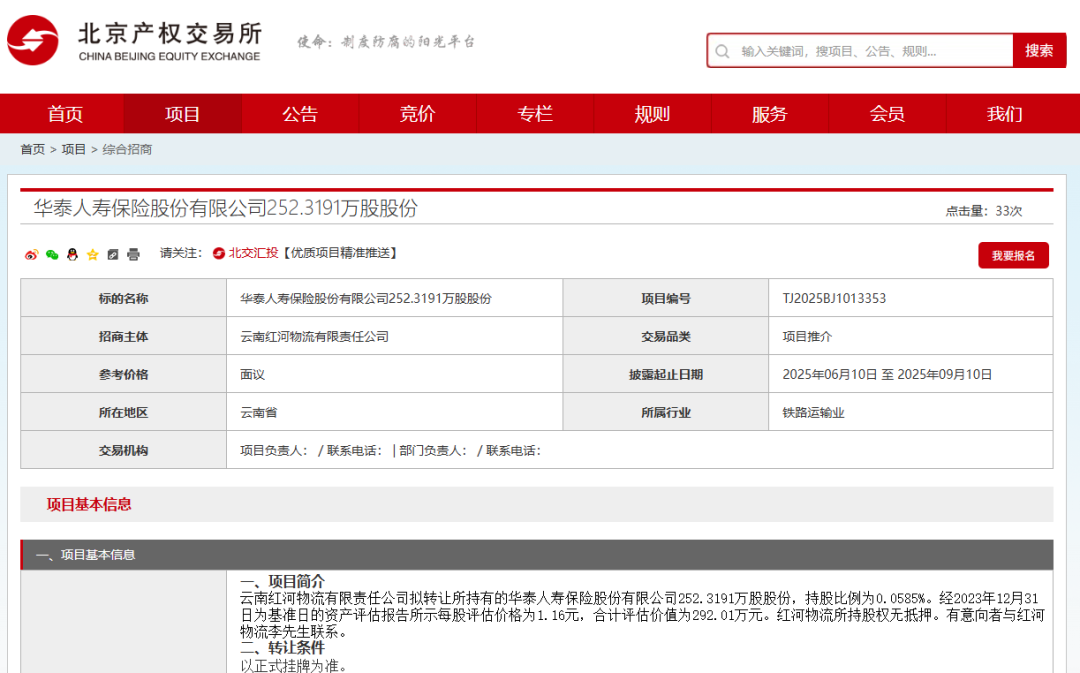The height and width of the screenshot is (673, 1080).
Task: Click the Beijing Equity Exchange logo
Action: pyautogui.click(x=134, y=41)
